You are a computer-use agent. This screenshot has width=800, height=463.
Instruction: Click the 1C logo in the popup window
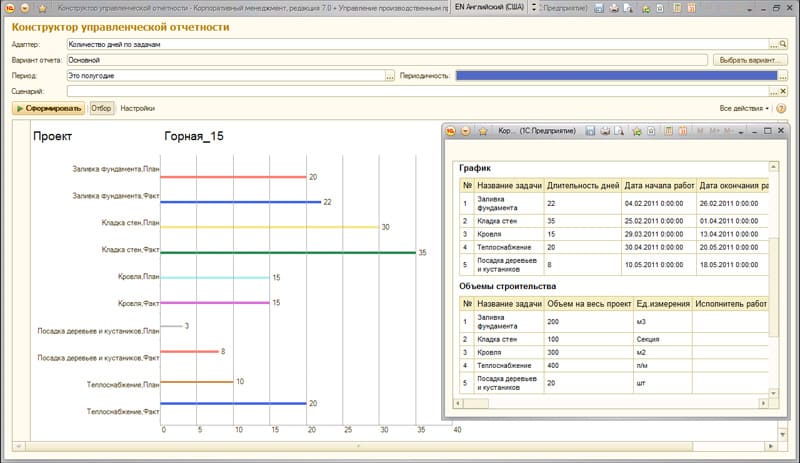pos(451,131)
